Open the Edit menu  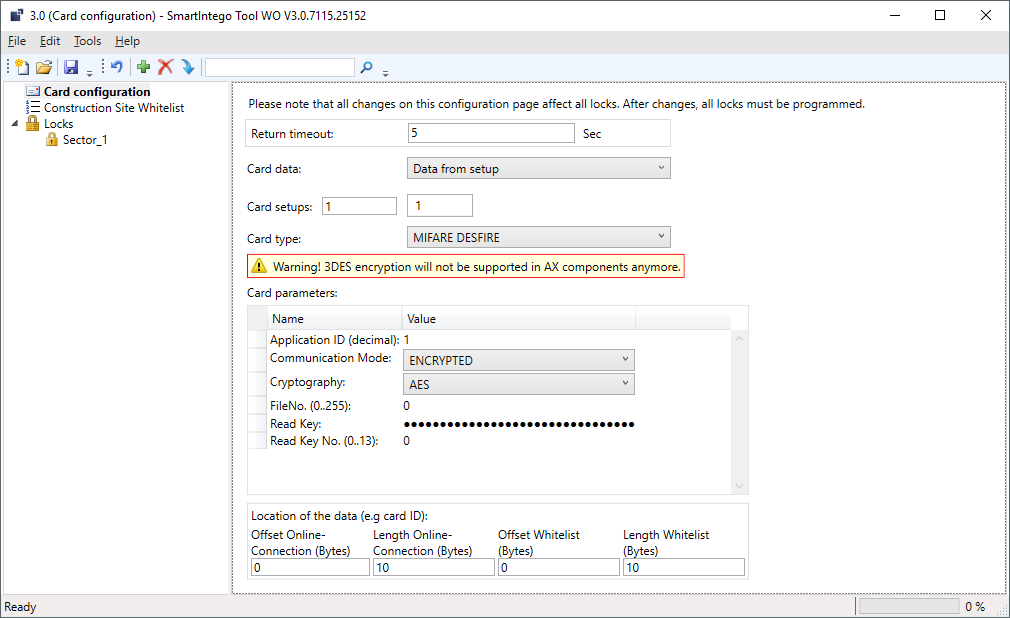pyautogui.click(x=50, y=41)
